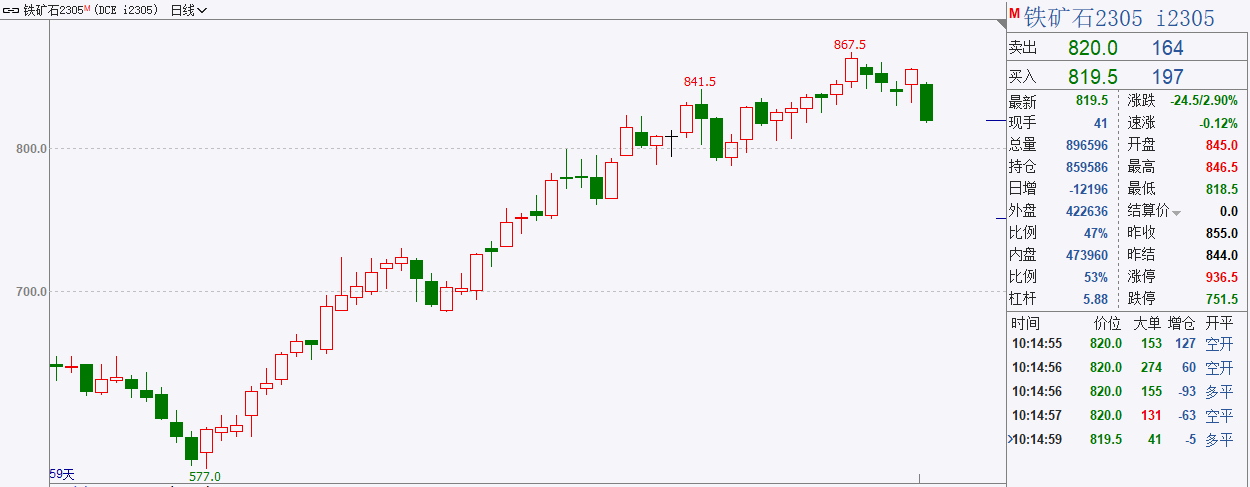
Task: Click the 867.5 high price label
Action: pos(850,45)
